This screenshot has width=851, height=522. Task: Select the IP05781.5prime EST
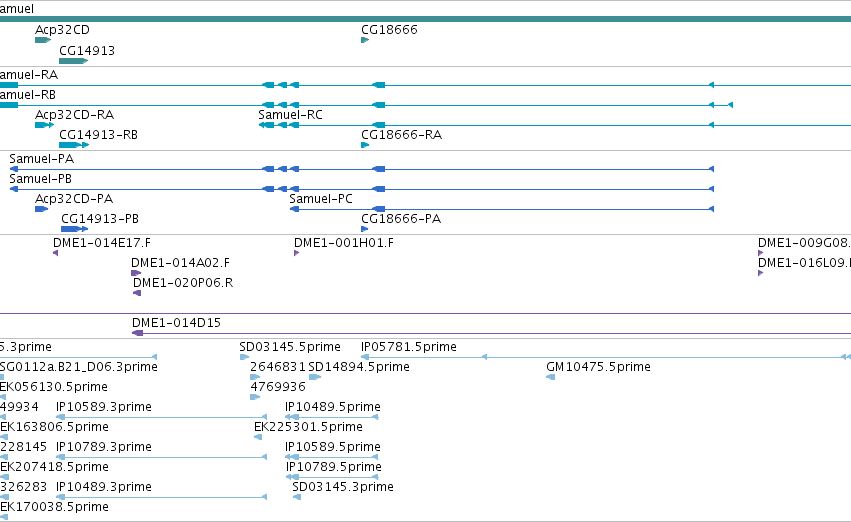click(x=409, y=347)
